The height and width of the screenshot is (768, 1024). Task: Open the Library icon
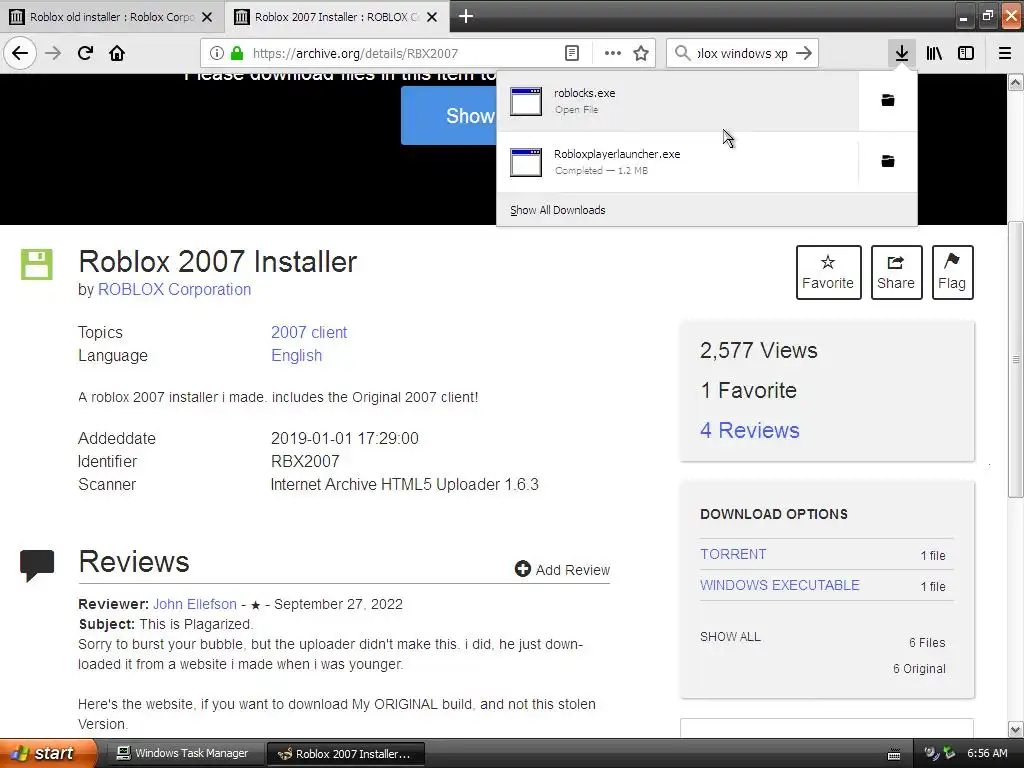point(934,53)
